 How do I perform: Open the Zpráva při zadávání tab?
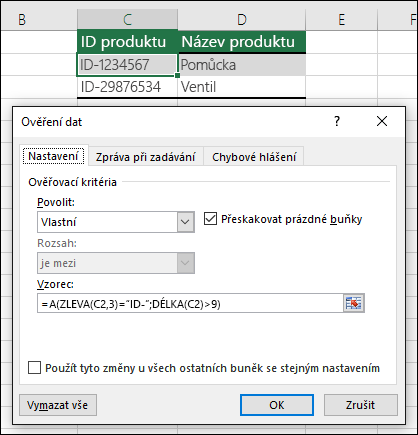tap(146, 157)
